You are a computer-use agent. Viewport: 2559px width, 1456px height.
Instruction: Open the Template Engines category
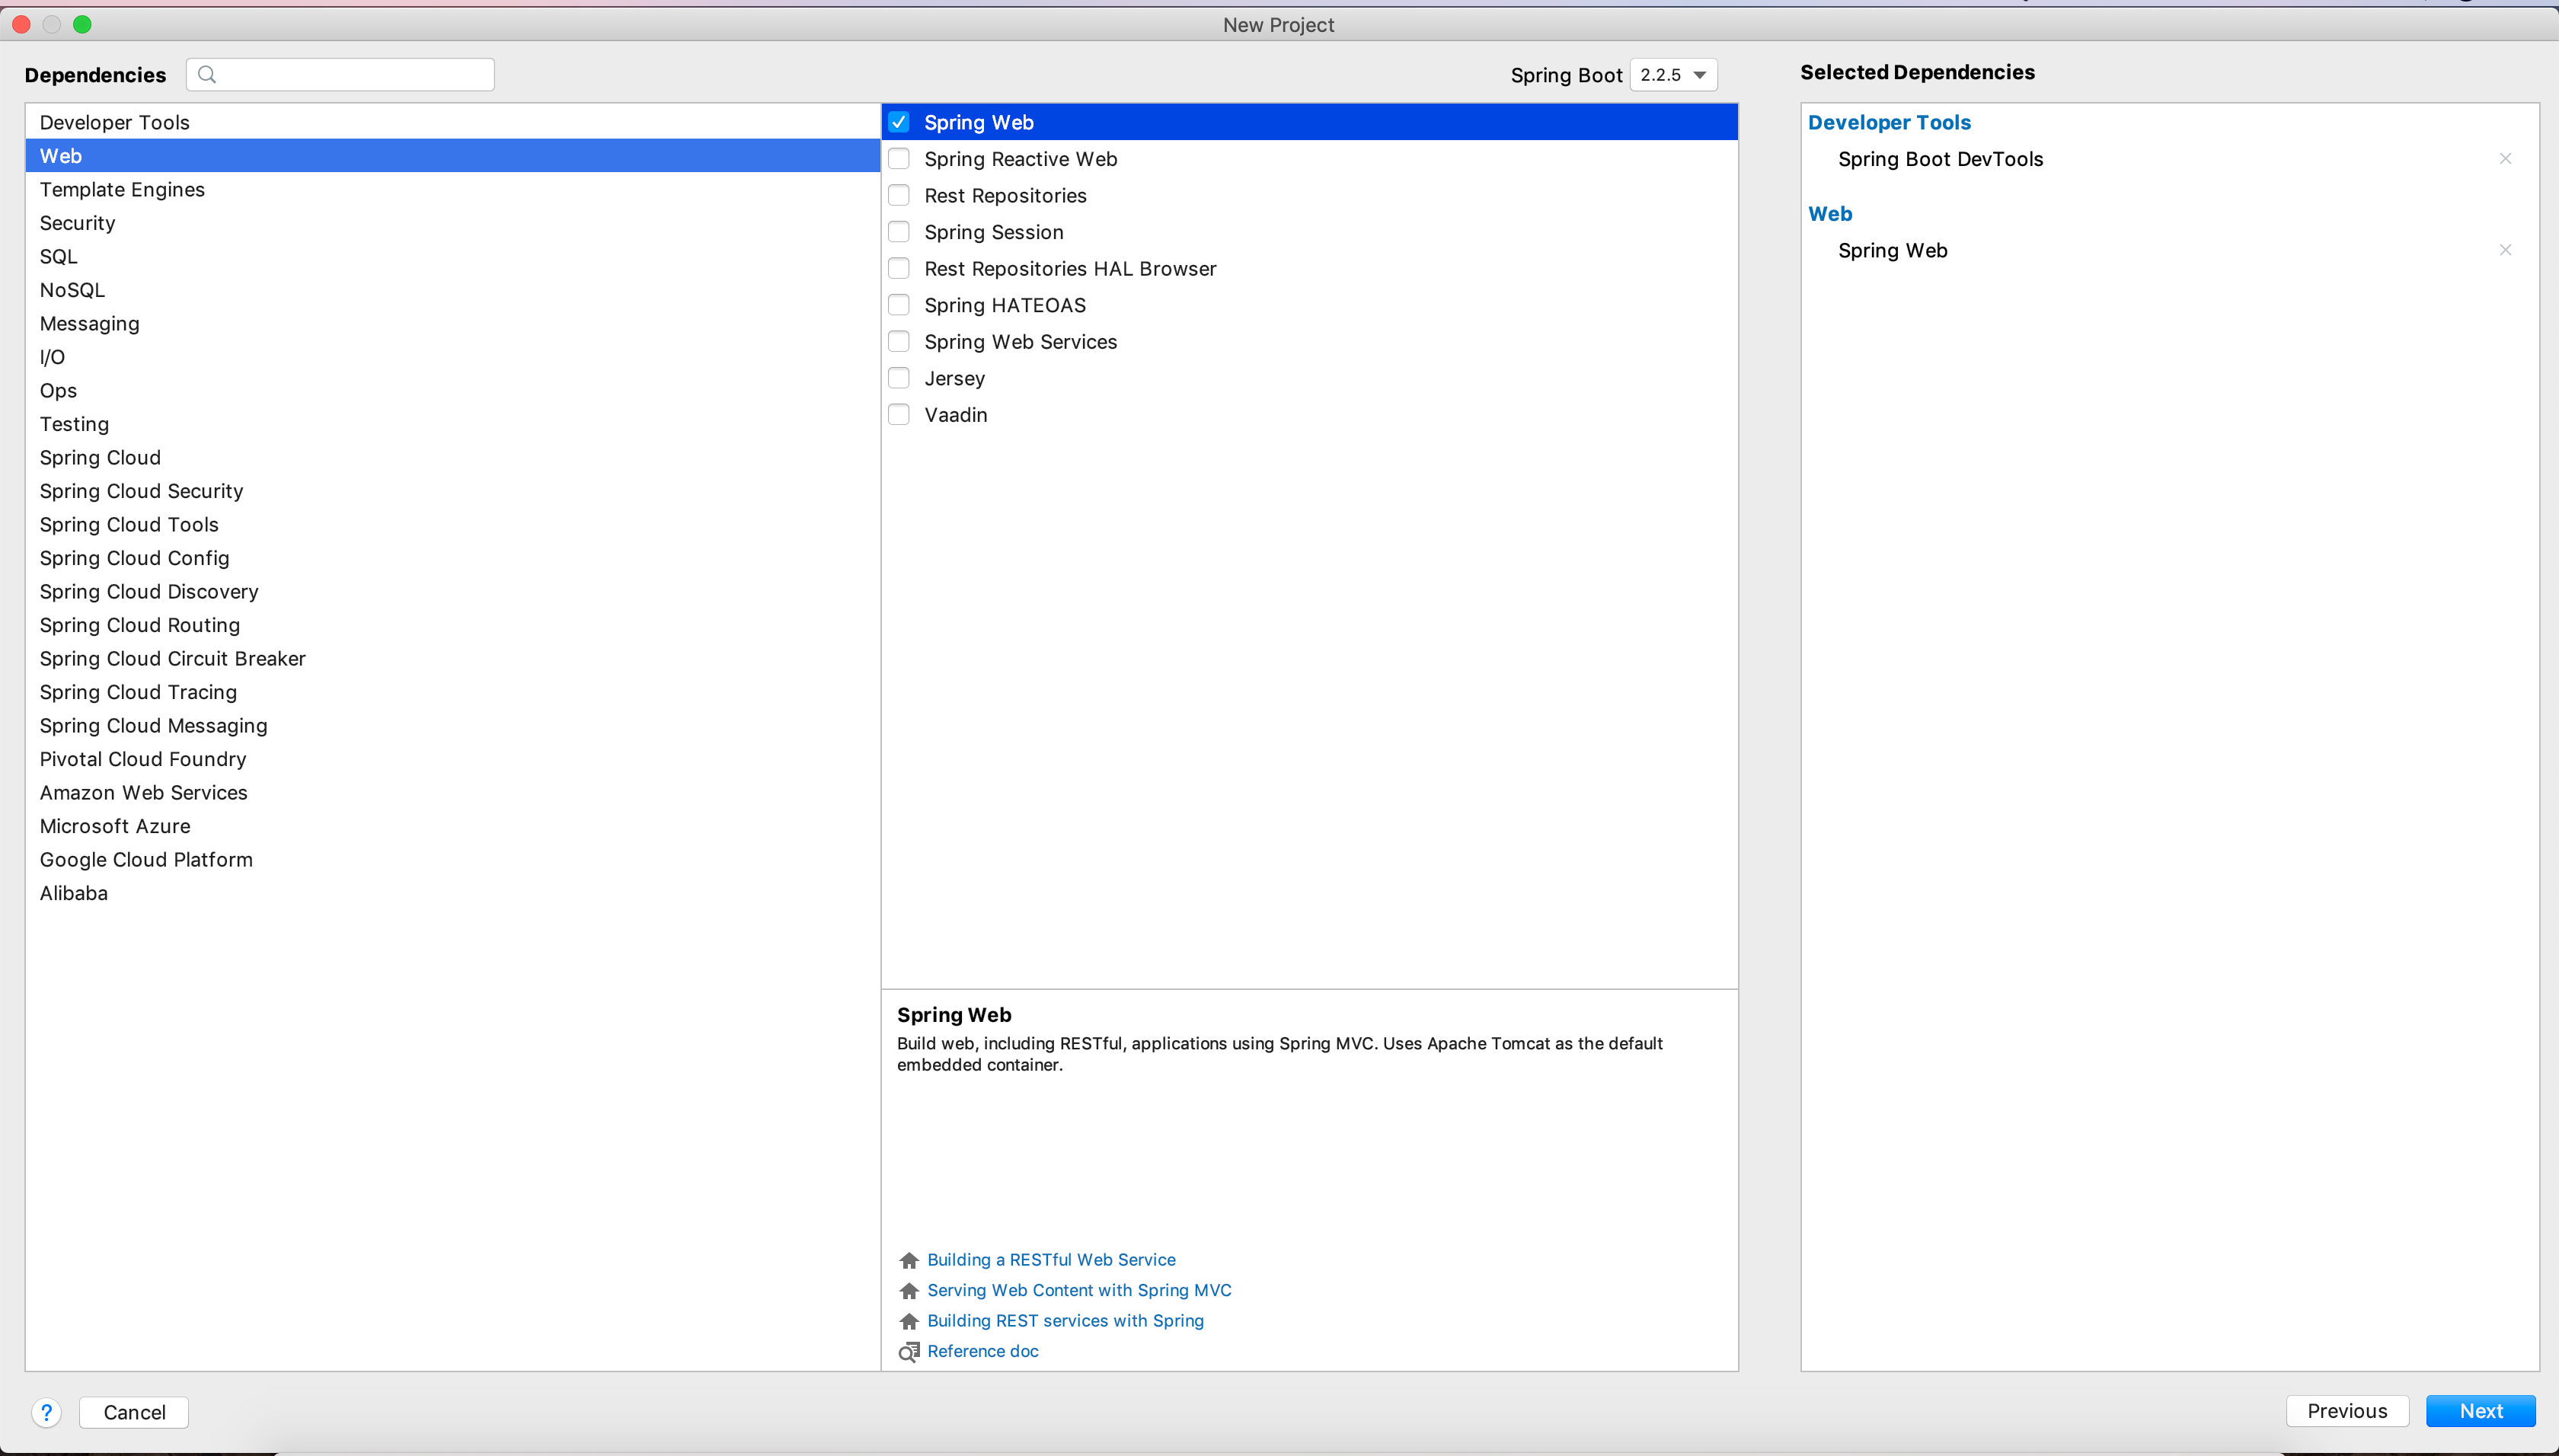(x=452, y=189)
